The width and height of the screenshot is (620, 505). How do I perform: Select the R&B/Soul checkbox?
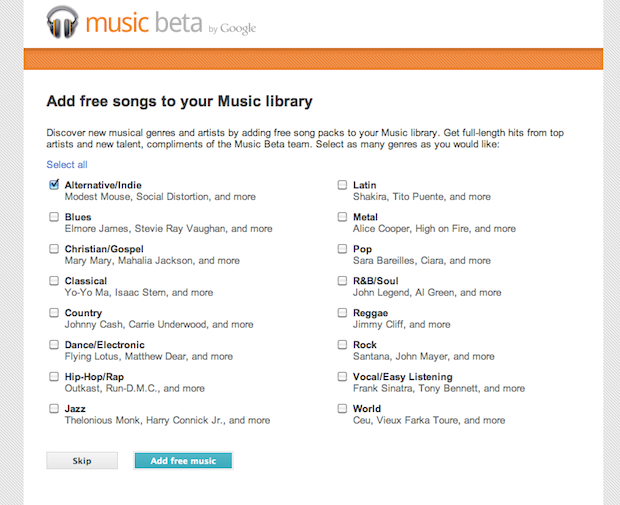coord(342,281)
